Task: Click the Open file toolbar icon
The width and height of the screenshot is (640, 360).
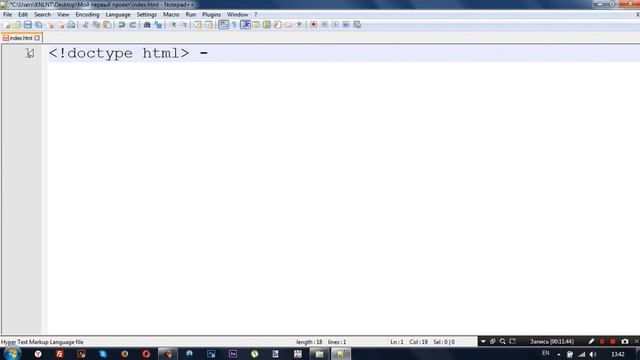Action: (x=17, y=25)
